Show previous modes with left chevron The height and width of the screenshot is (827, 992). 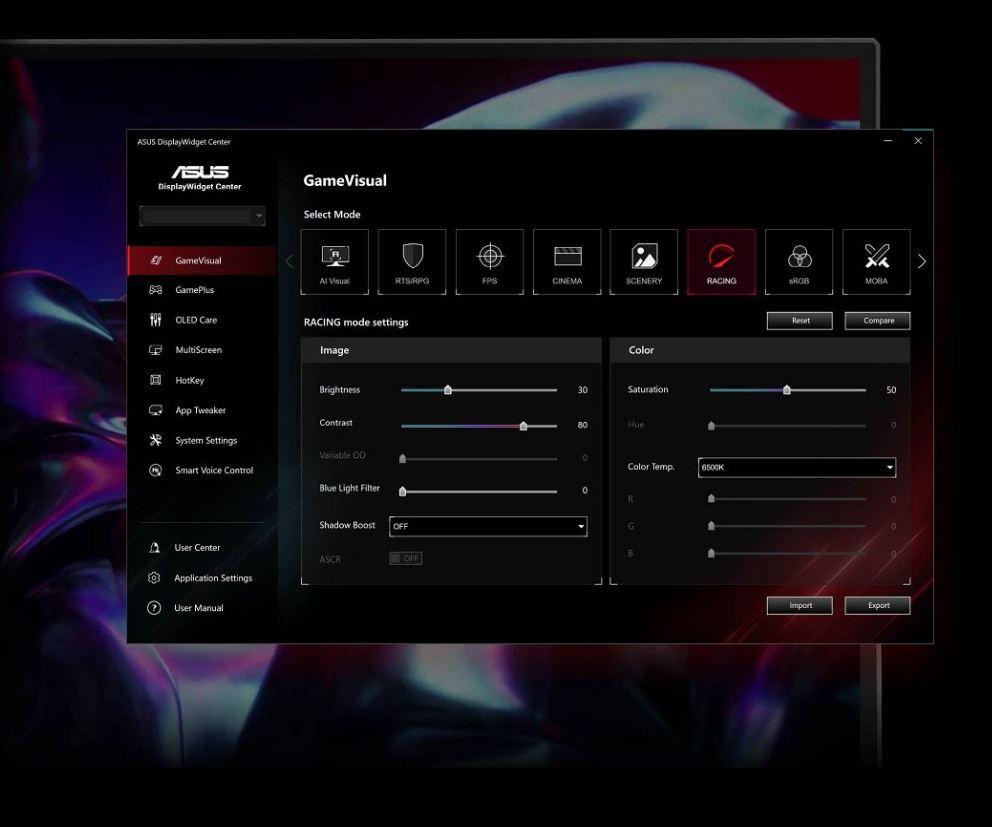pyautogui.click(x=290, y=261)
